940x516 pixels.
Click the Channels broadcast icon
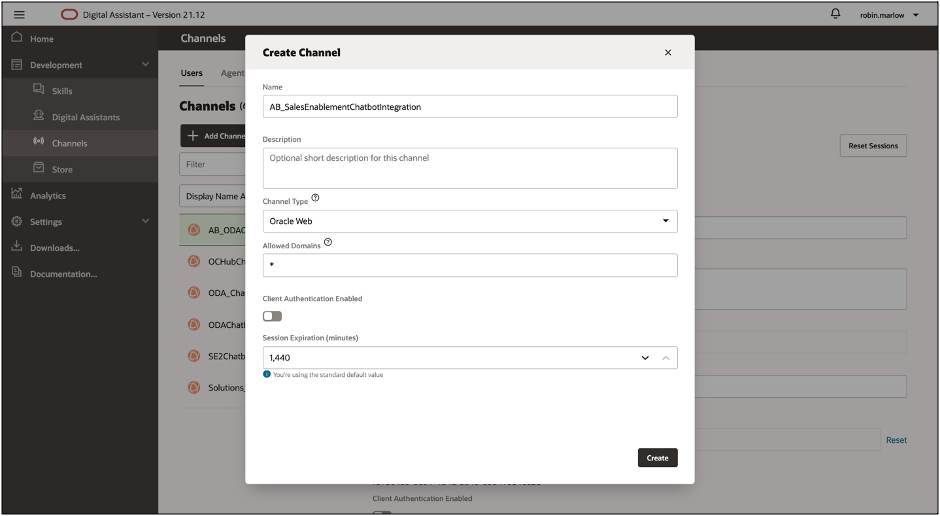click(x=38, y=141)
